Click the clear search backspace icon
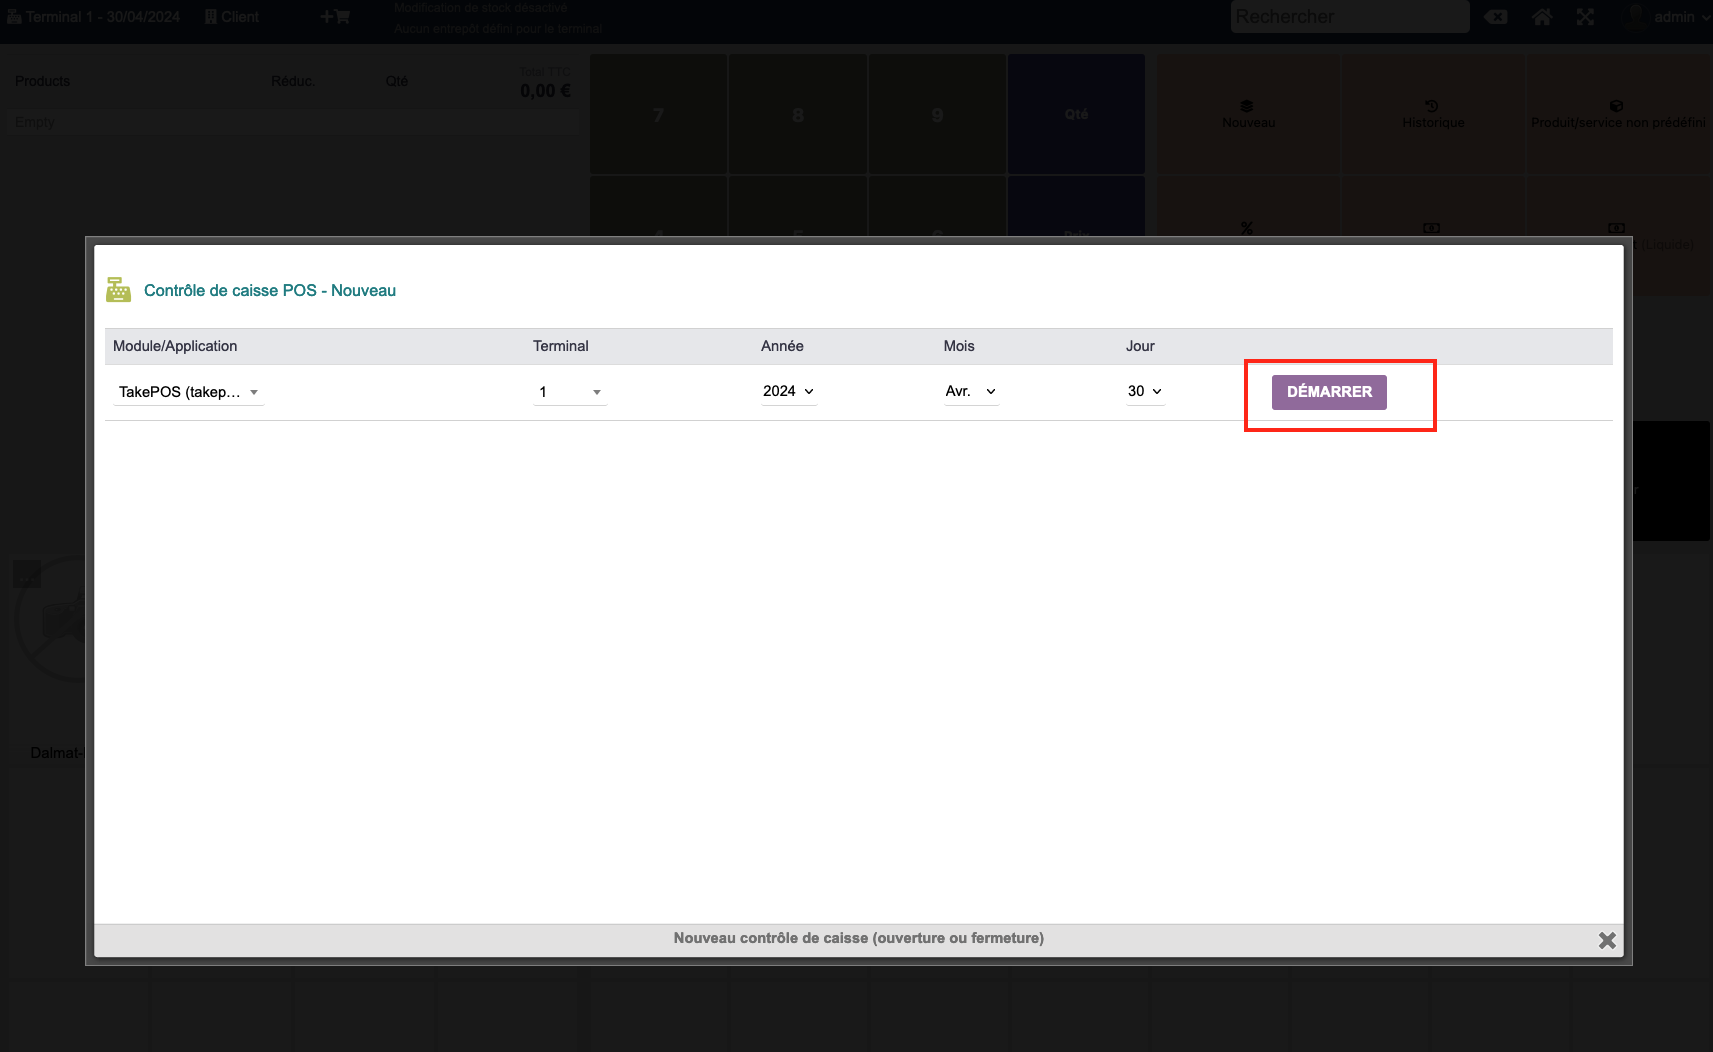 [1495, 17]
